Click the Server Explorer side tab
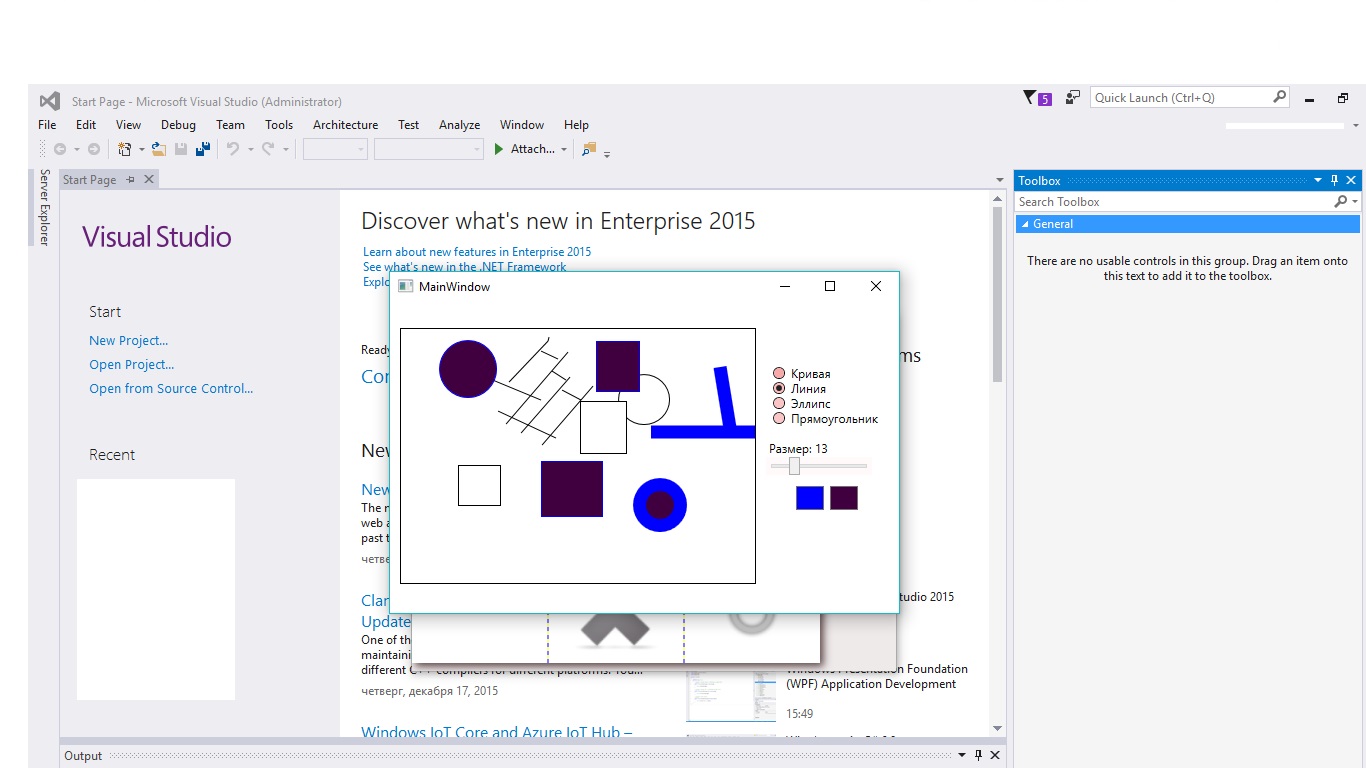 click(44, 207)
